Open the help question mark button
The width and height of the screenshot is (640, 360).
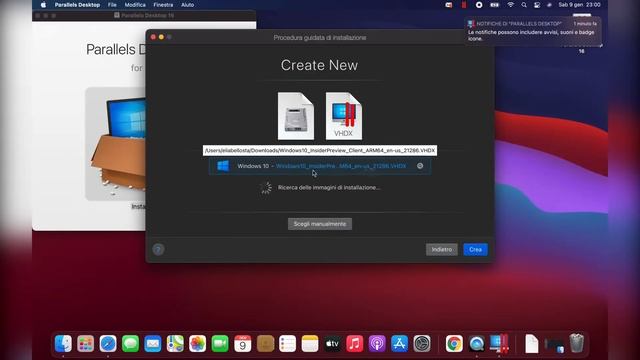(158, 249)
